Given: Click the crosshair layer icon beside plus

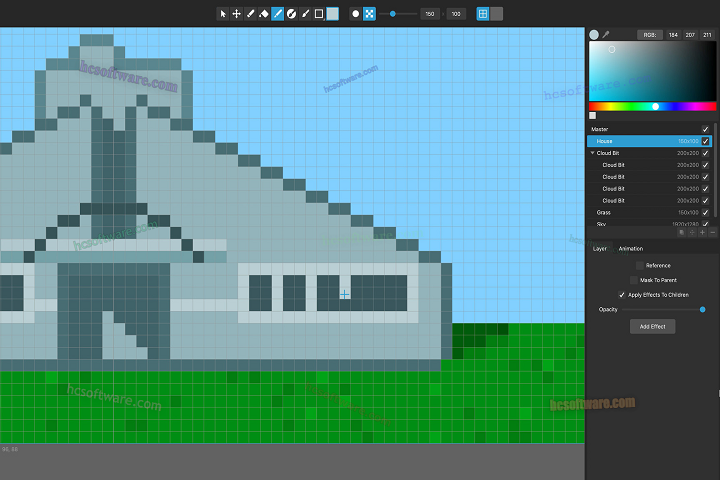Looking at the screenshot, I should pyautogui.click(x=692, y=233).
